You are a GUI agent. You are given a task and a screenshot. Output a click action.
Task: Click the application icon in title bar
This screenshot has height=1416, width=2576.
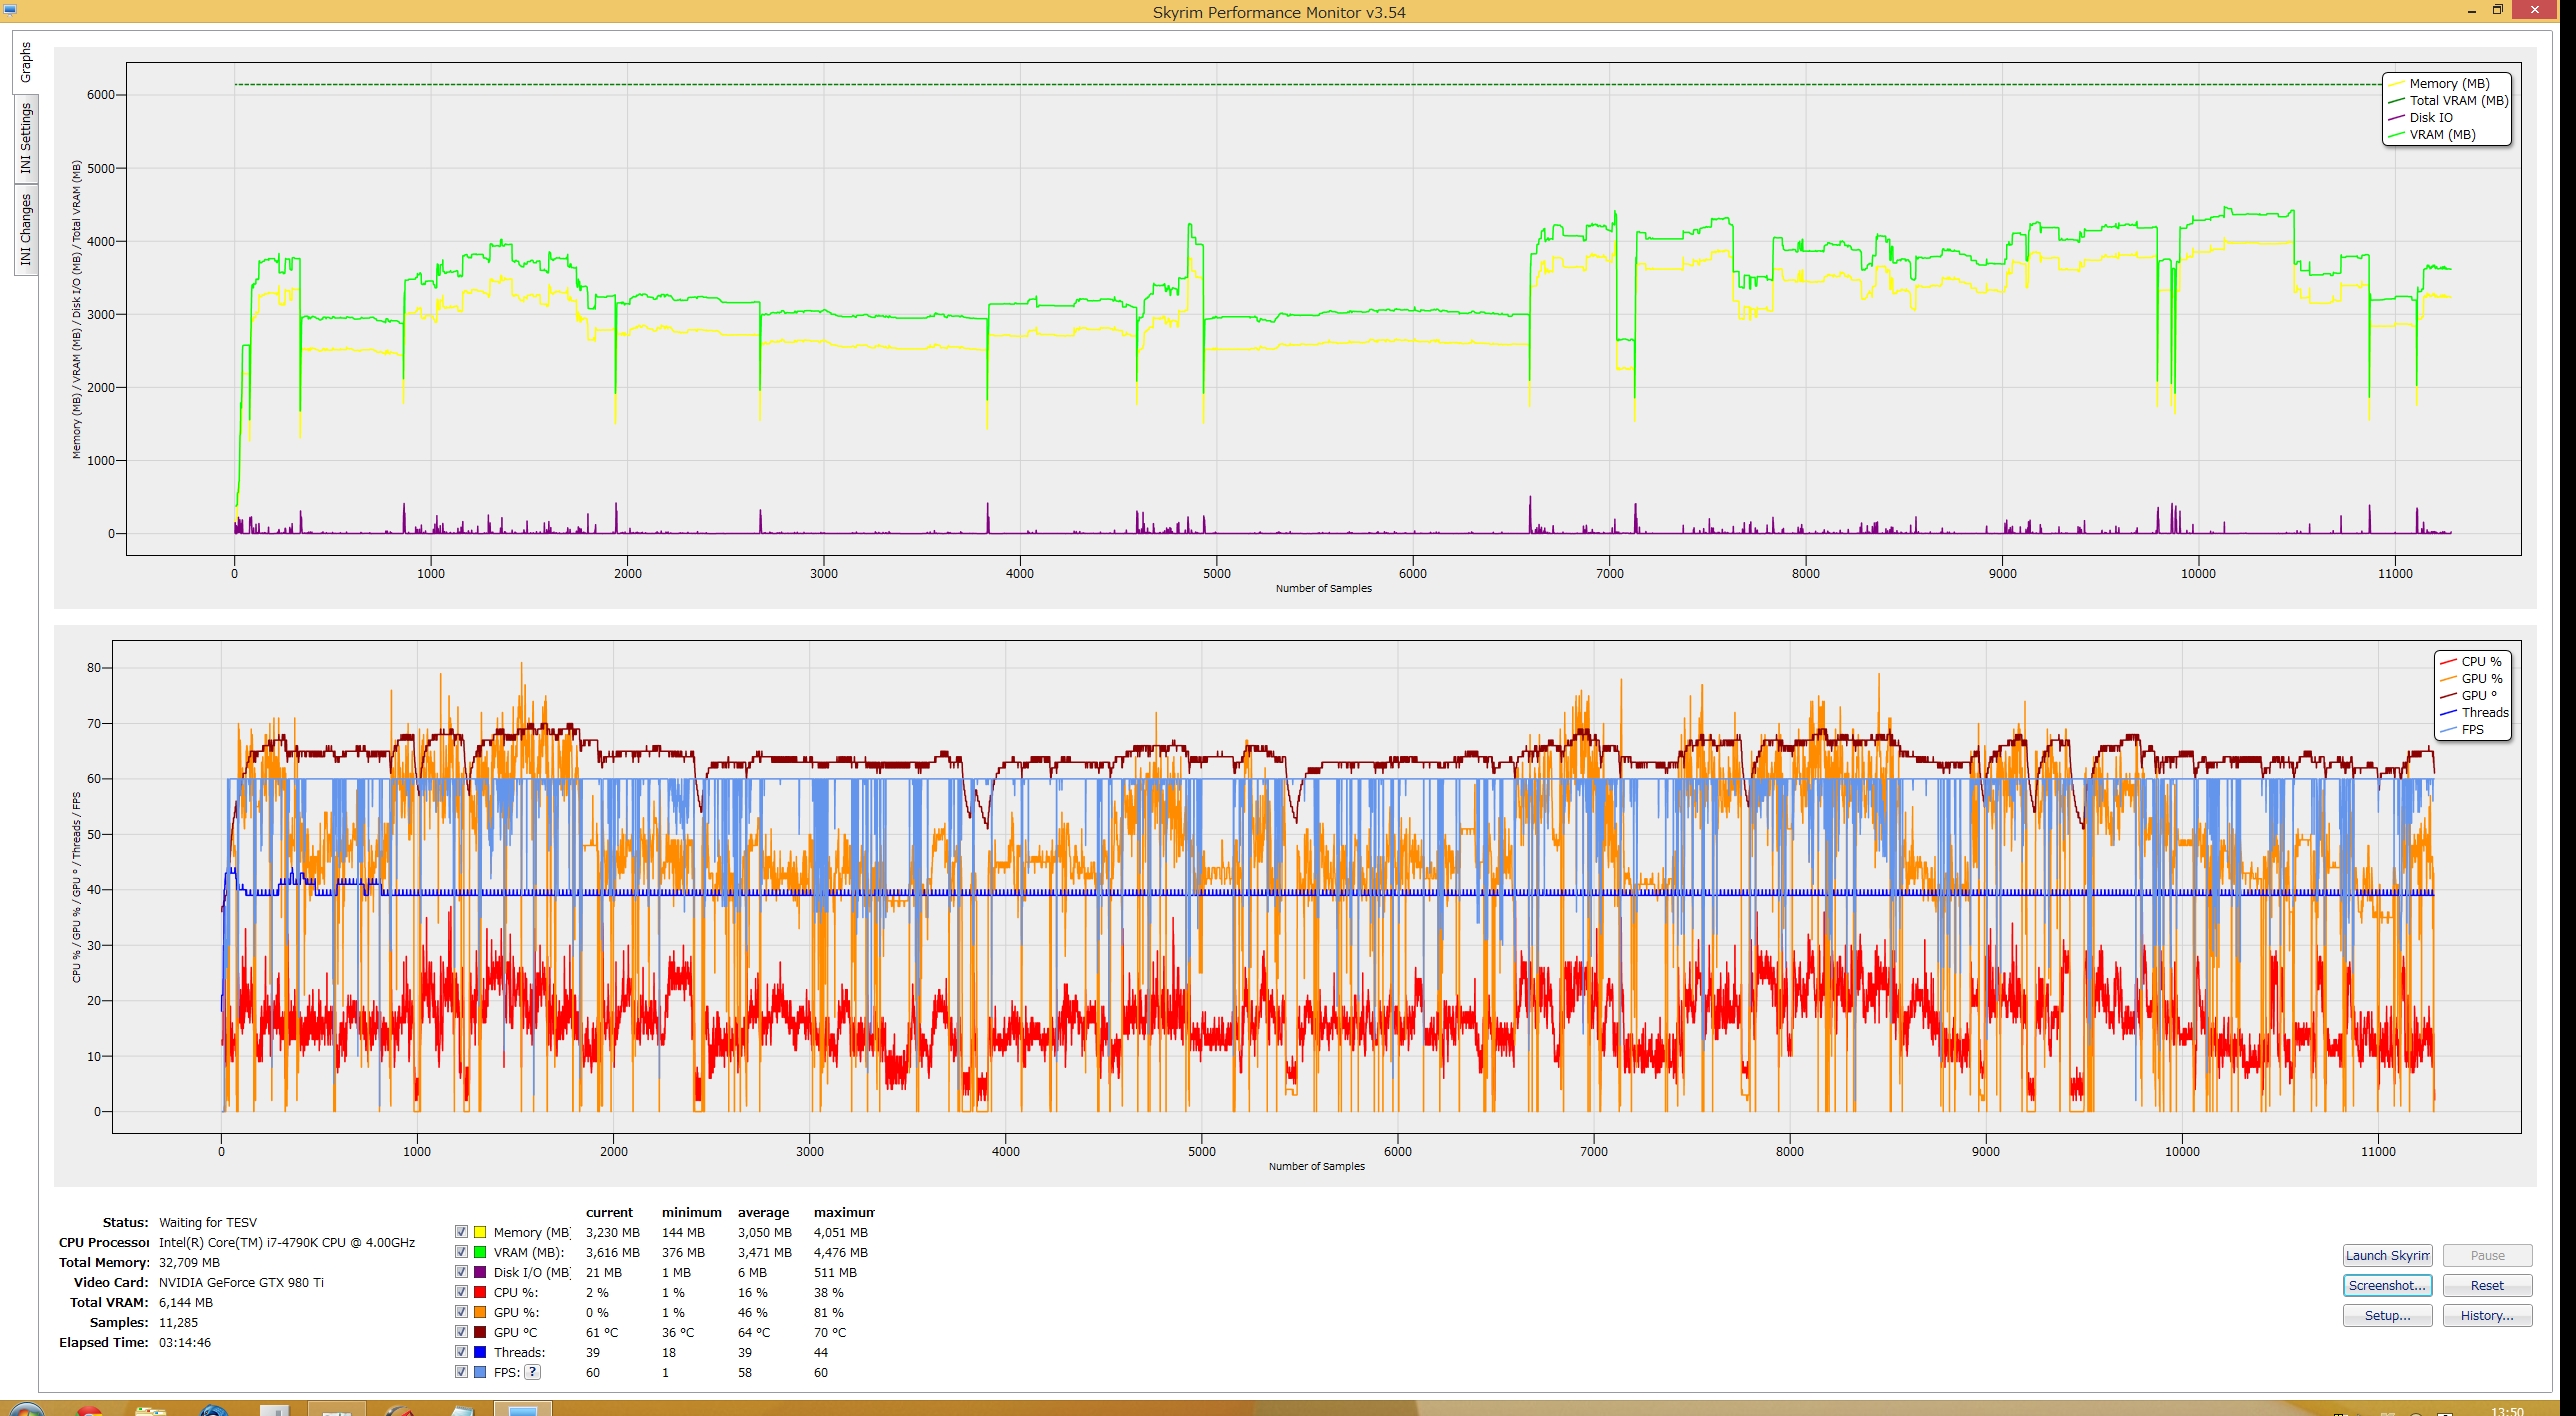[x=10, y=10]
